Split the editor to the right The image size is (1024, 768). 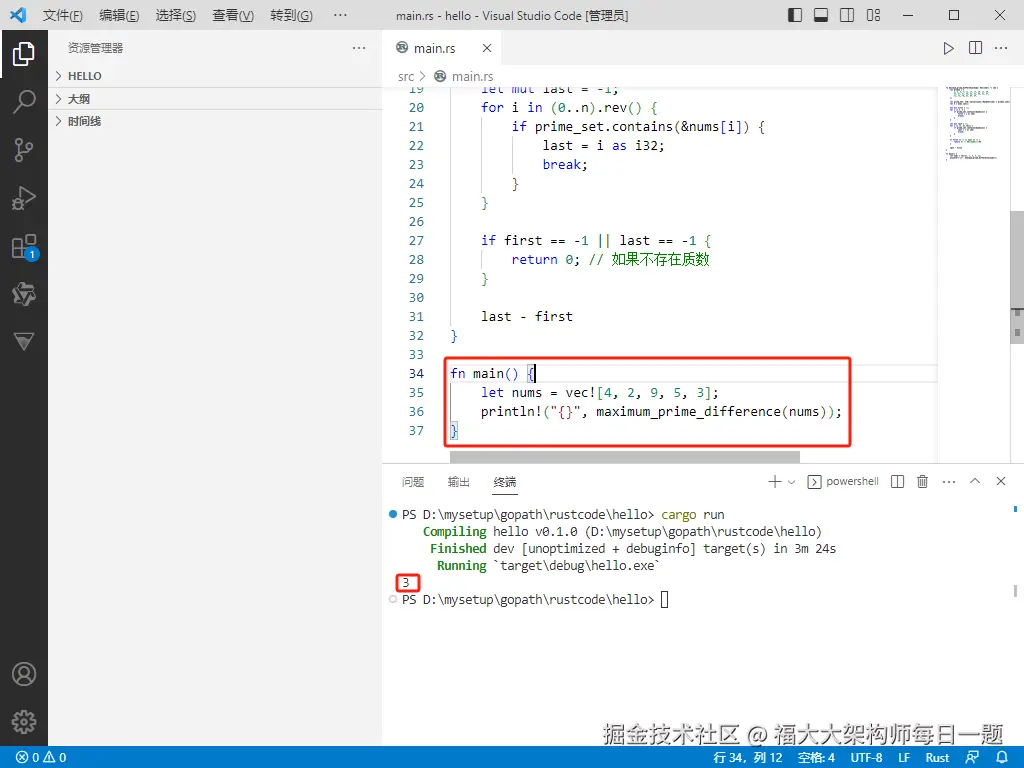click(975, 48)
